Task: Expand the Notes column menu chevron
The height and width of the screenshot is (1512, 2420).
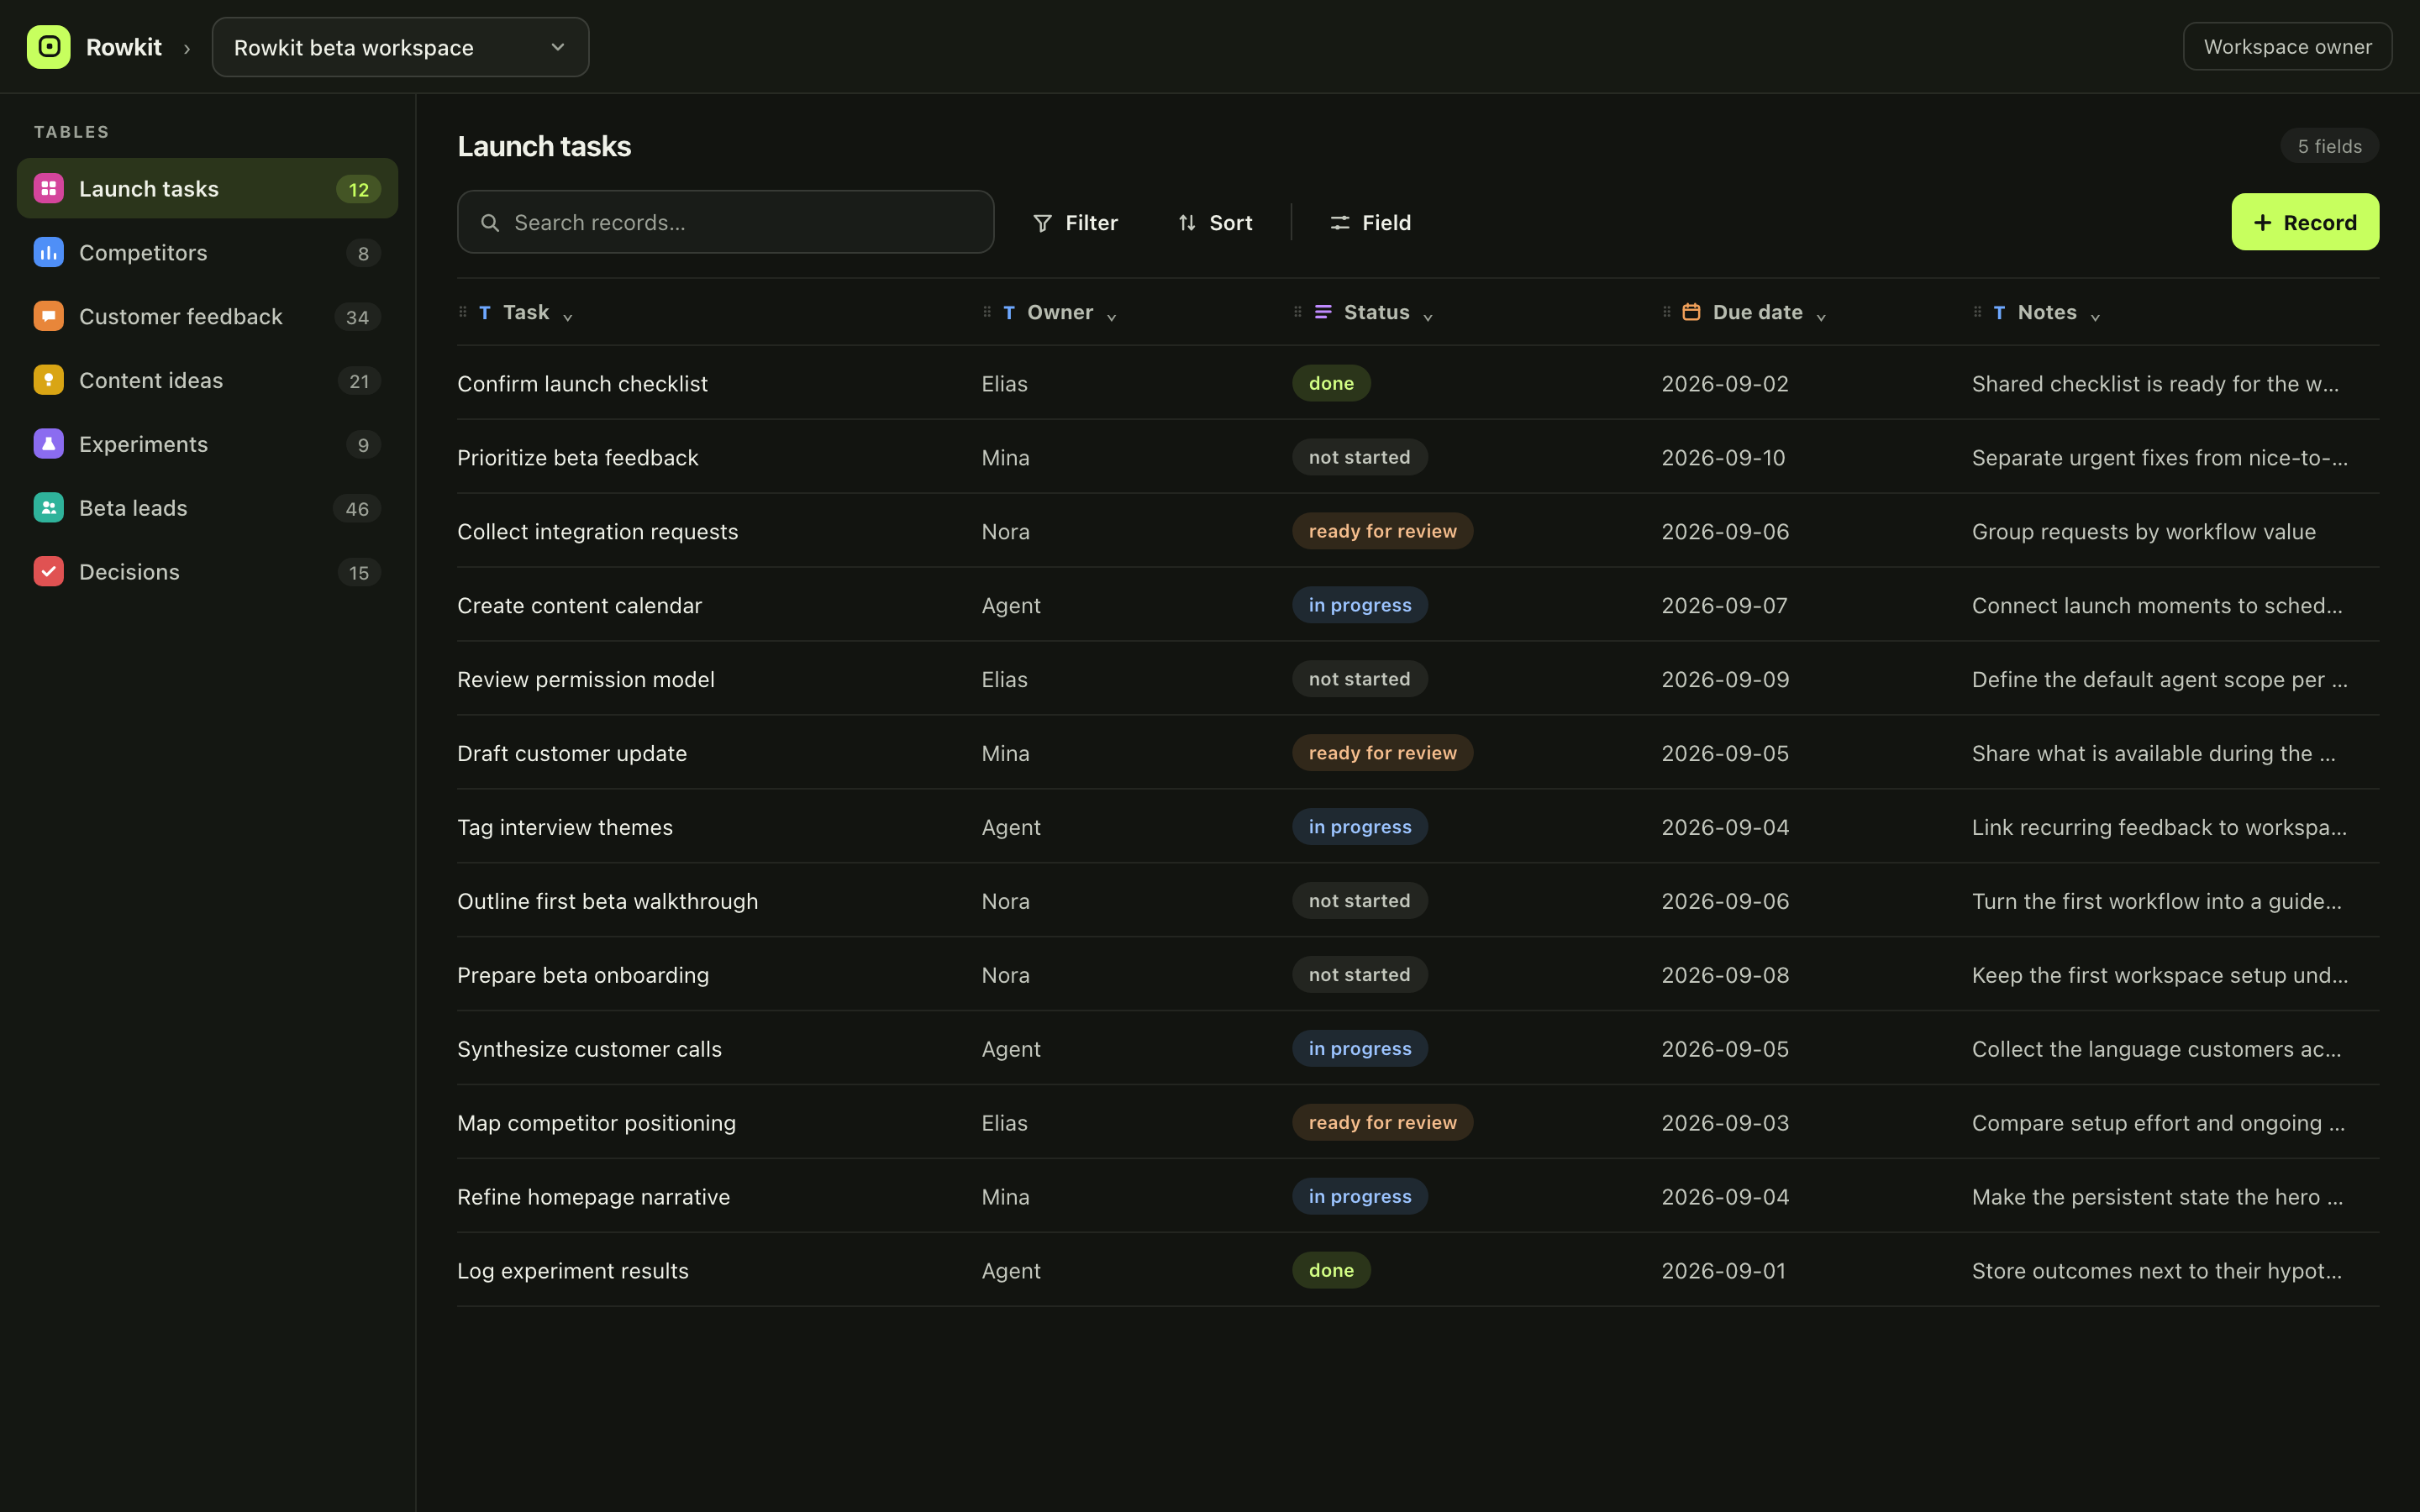Action: (2095, 317)
